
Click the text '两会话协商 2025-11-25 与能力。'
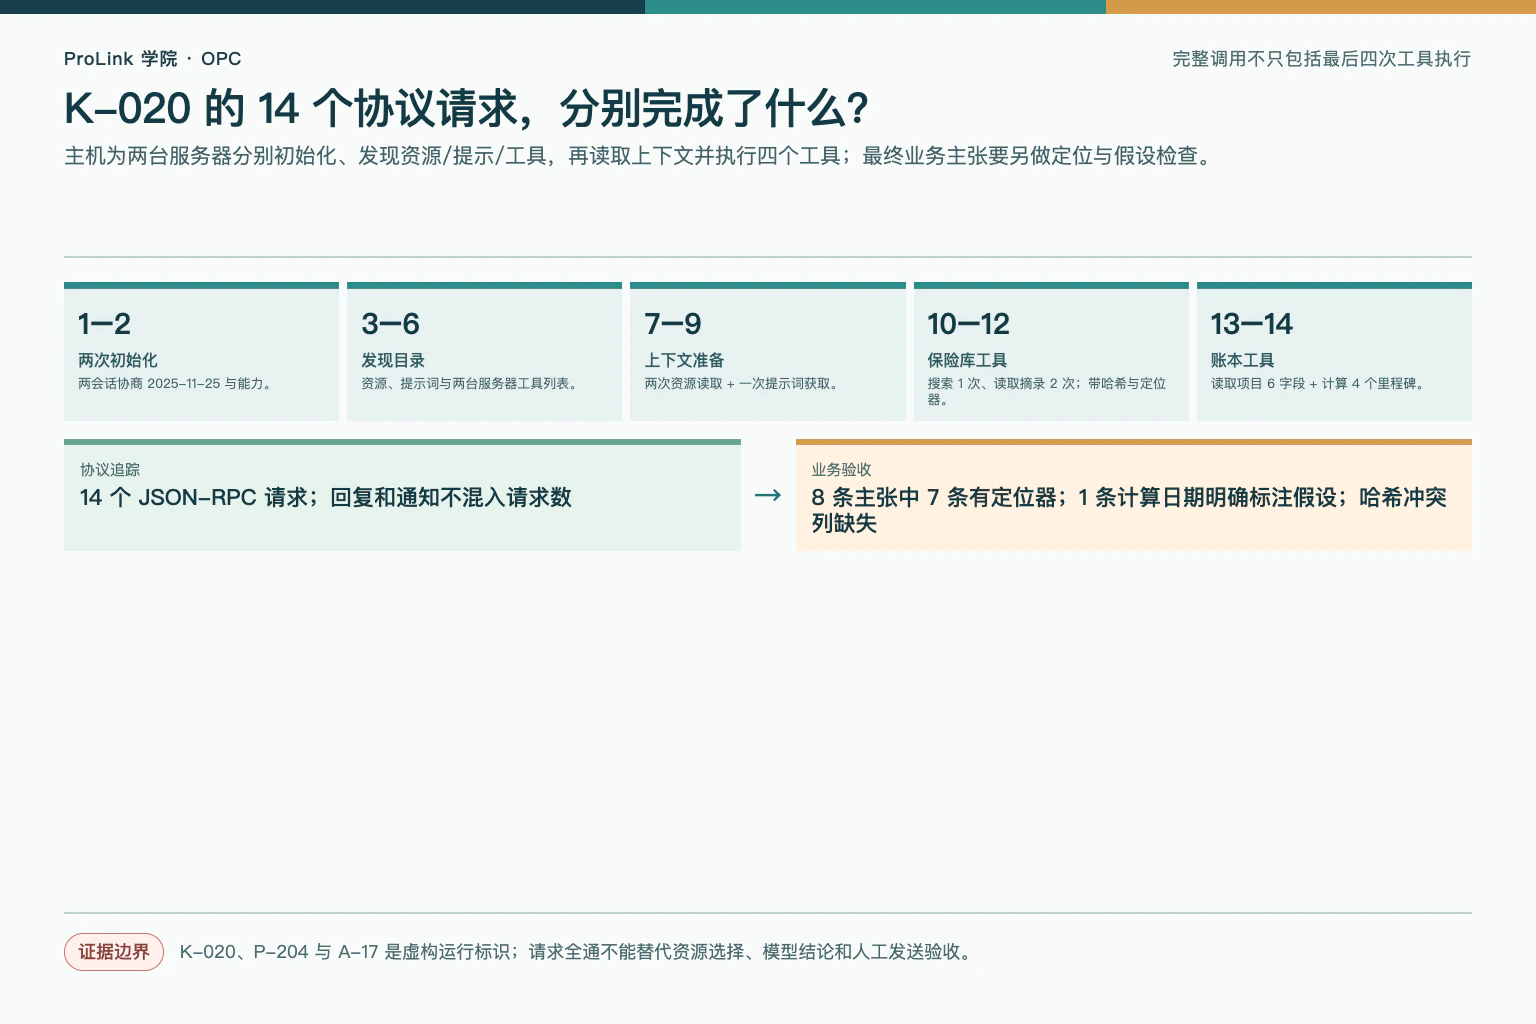click(x=176, y=384)
